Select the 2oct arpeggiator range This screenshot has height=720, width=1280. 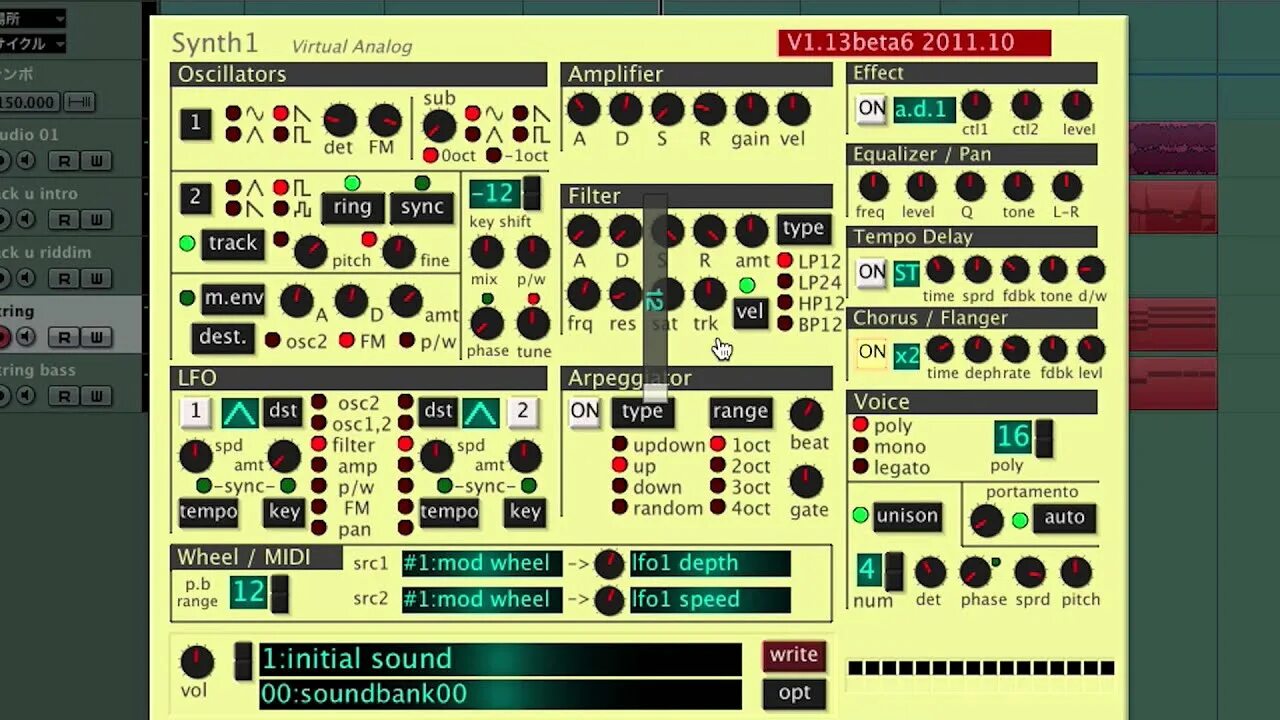pyautogui.click(x=718, y=466)
